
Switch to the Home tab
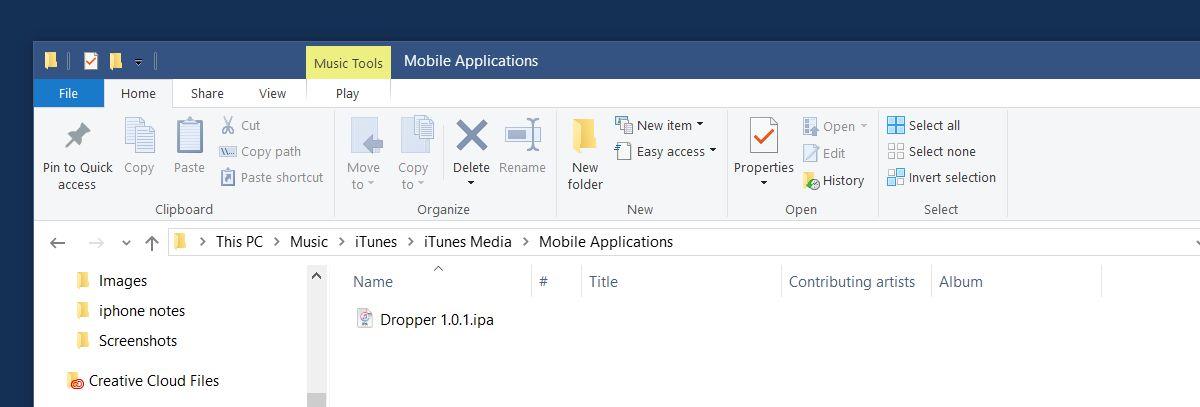[x=138, y=93]
